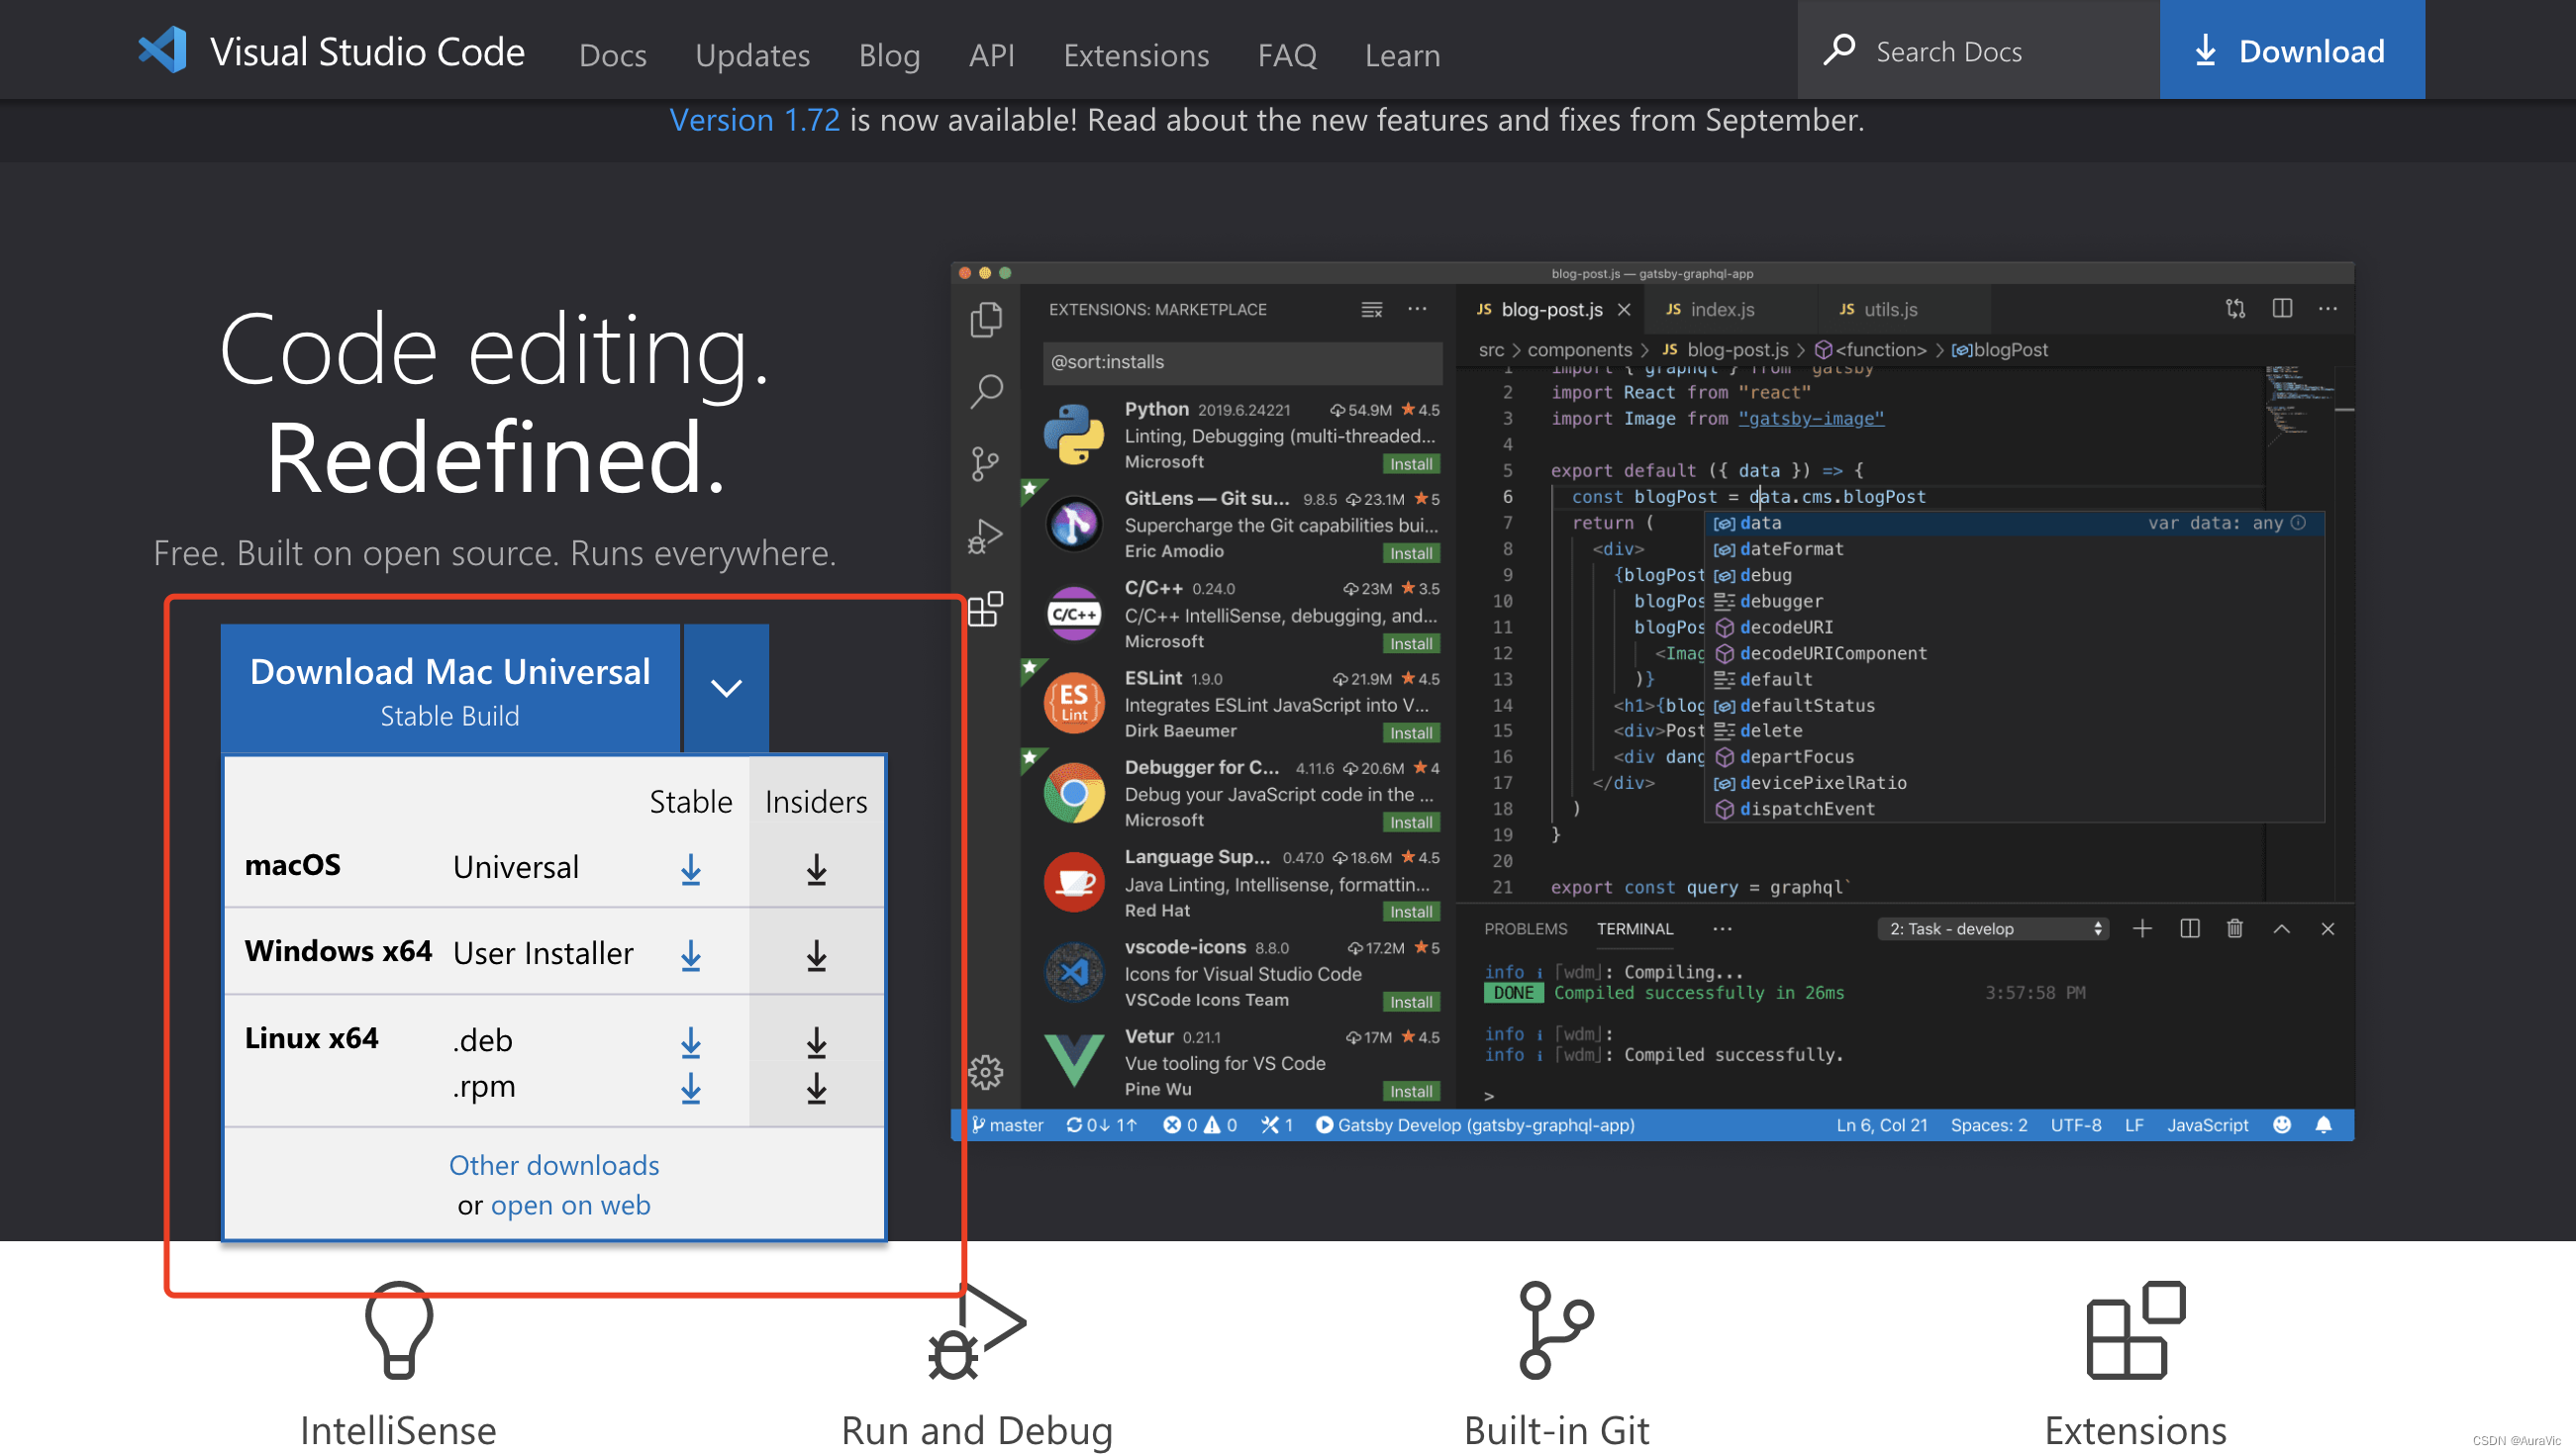Download Linux .rpm Insiders package

(x=816, y=1087)
